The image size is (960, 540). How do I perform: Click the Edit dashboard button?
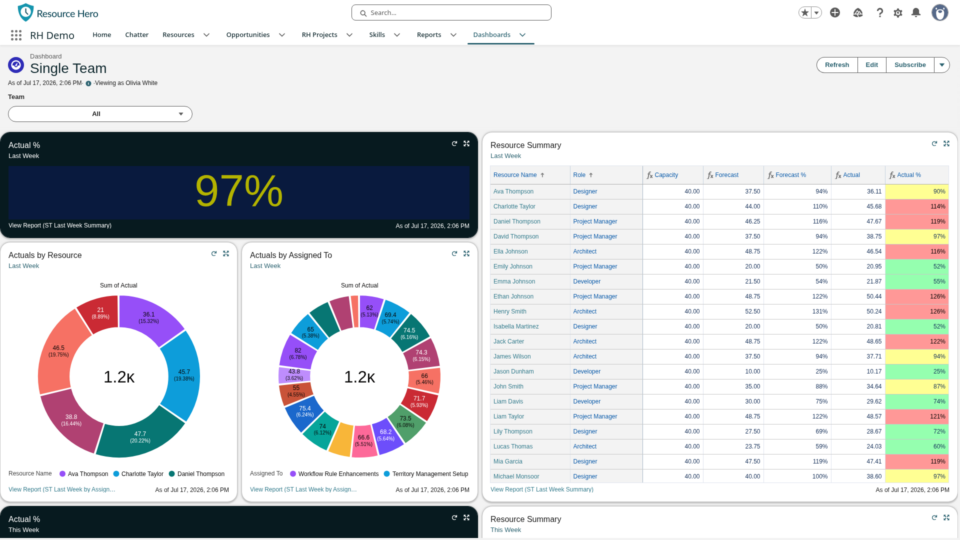click(x=872, y=65)
